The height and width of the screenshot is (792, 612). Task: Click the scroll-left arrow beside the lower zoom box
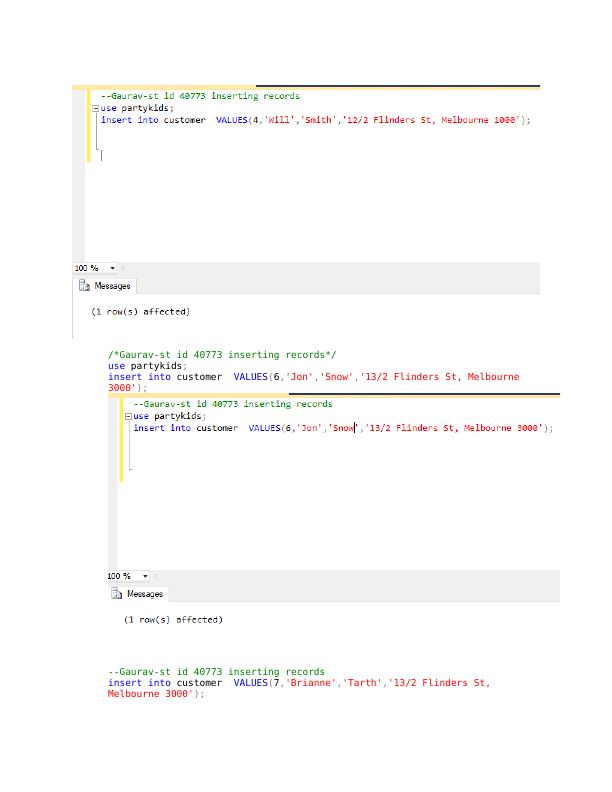[157, 576]
